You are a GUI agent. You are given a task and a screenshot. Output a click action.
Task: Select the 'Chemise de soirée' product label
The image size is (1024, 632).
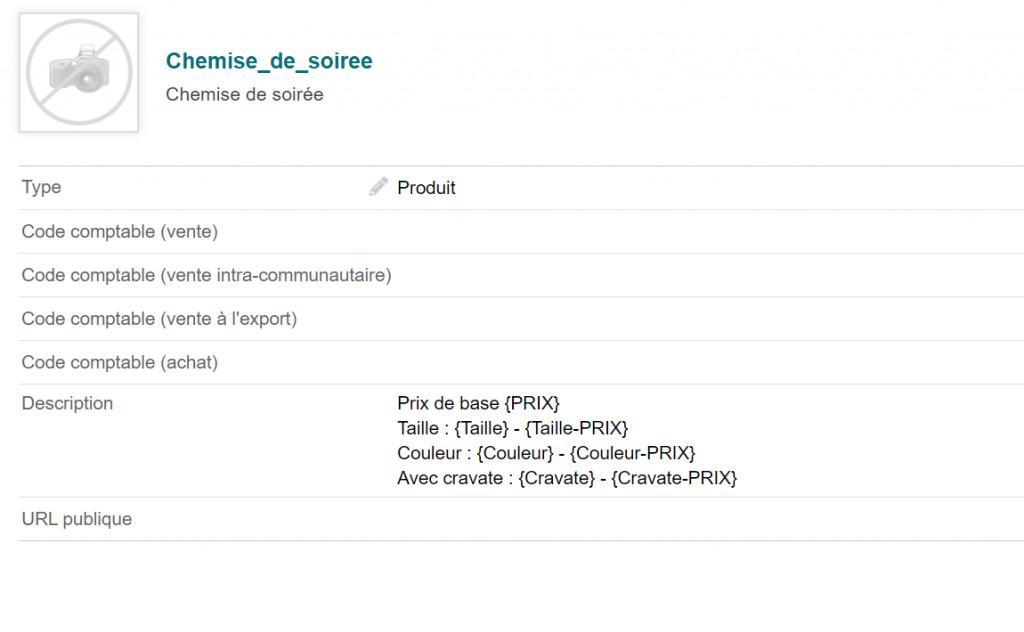click(244, 95)
